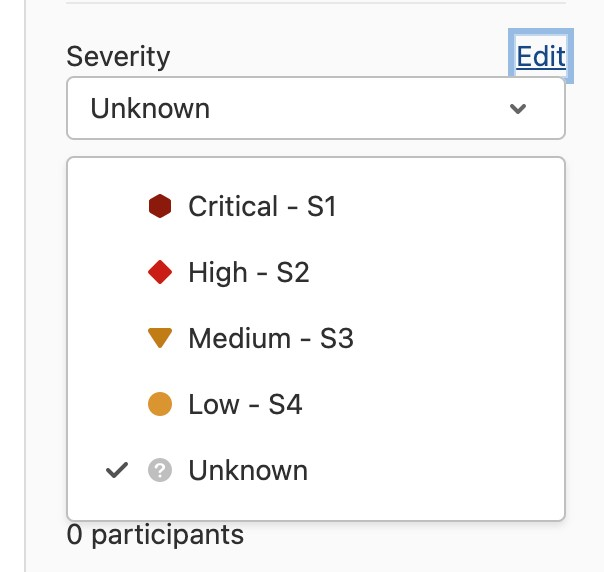This screenshot has width=604, height=572.
Task: Set severity to "Low - S4"
Action: [245, 405]
